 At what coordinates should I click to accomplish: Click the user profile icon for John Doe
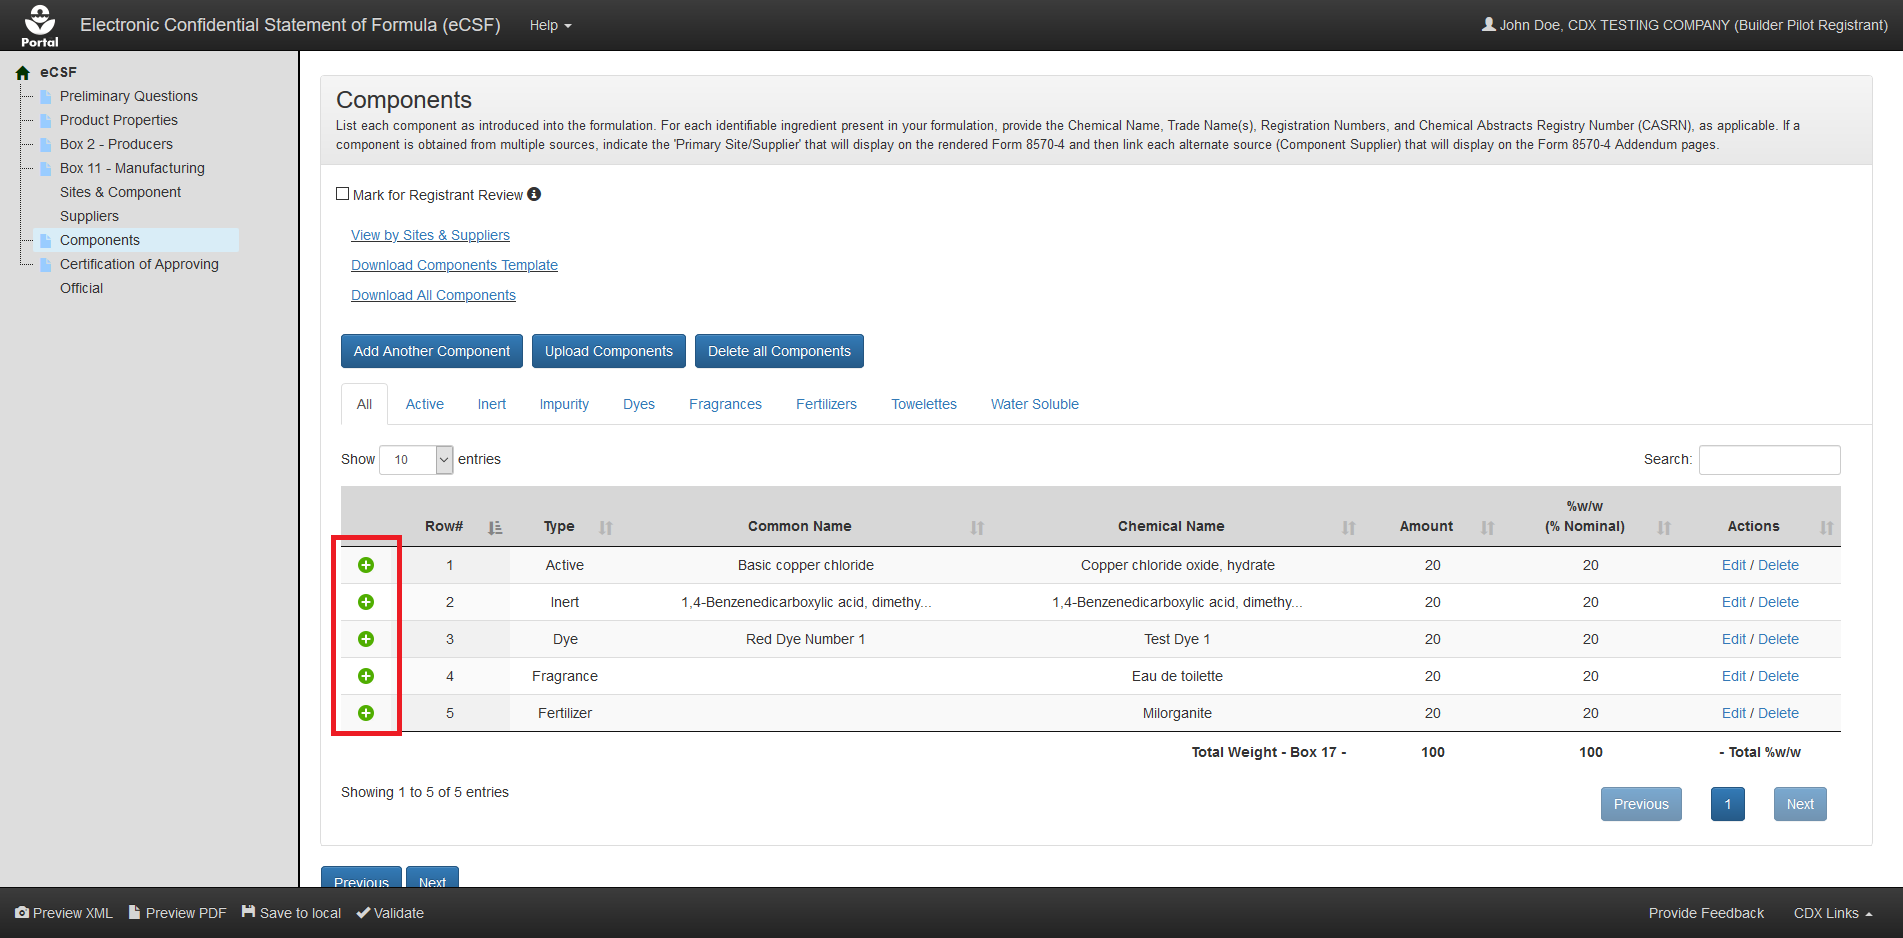click(x=1489, y=24)
